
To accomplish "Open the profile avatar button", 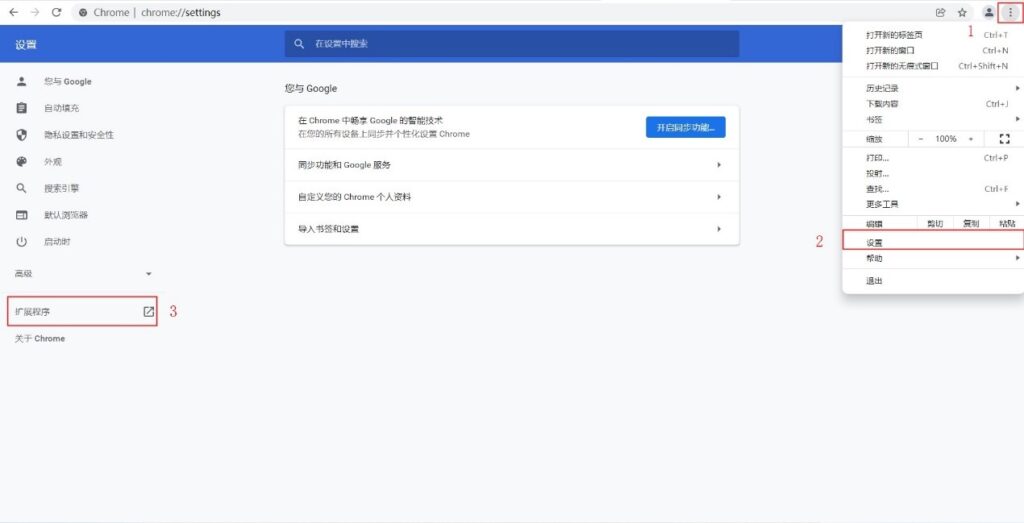I will point(989,12).
